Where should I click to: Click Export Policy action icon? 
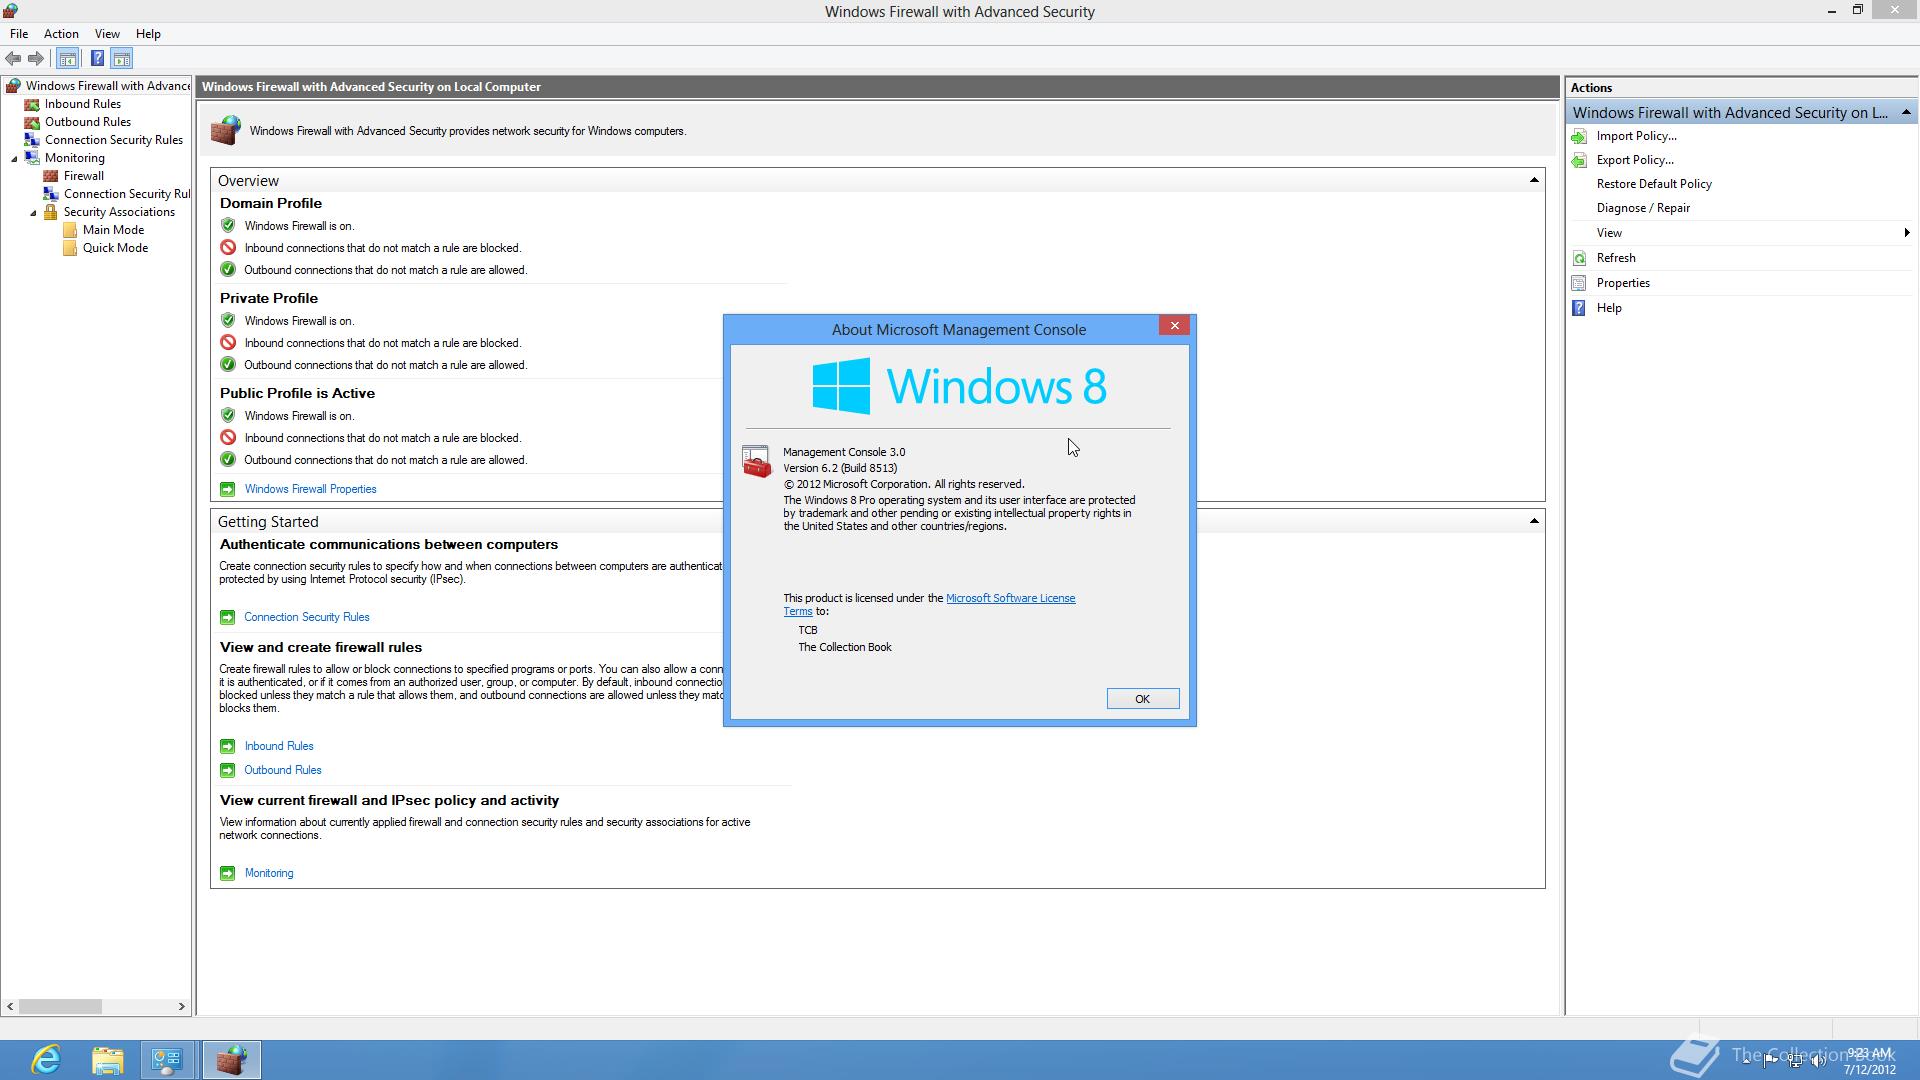coord(1579,160)
